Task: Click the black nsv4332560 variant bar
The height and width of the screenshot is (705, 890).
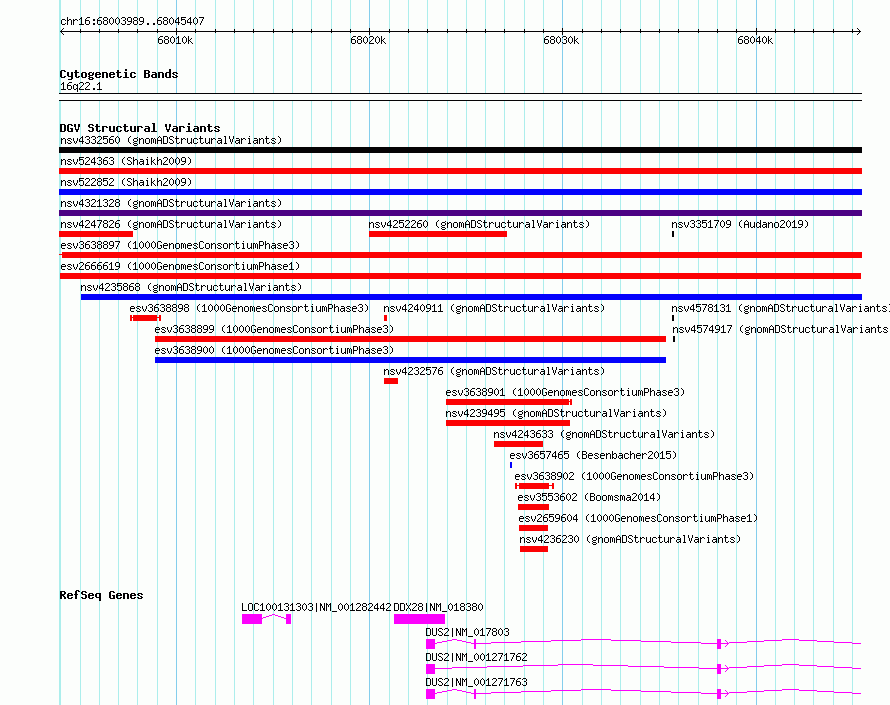Action: click(460, 150)
